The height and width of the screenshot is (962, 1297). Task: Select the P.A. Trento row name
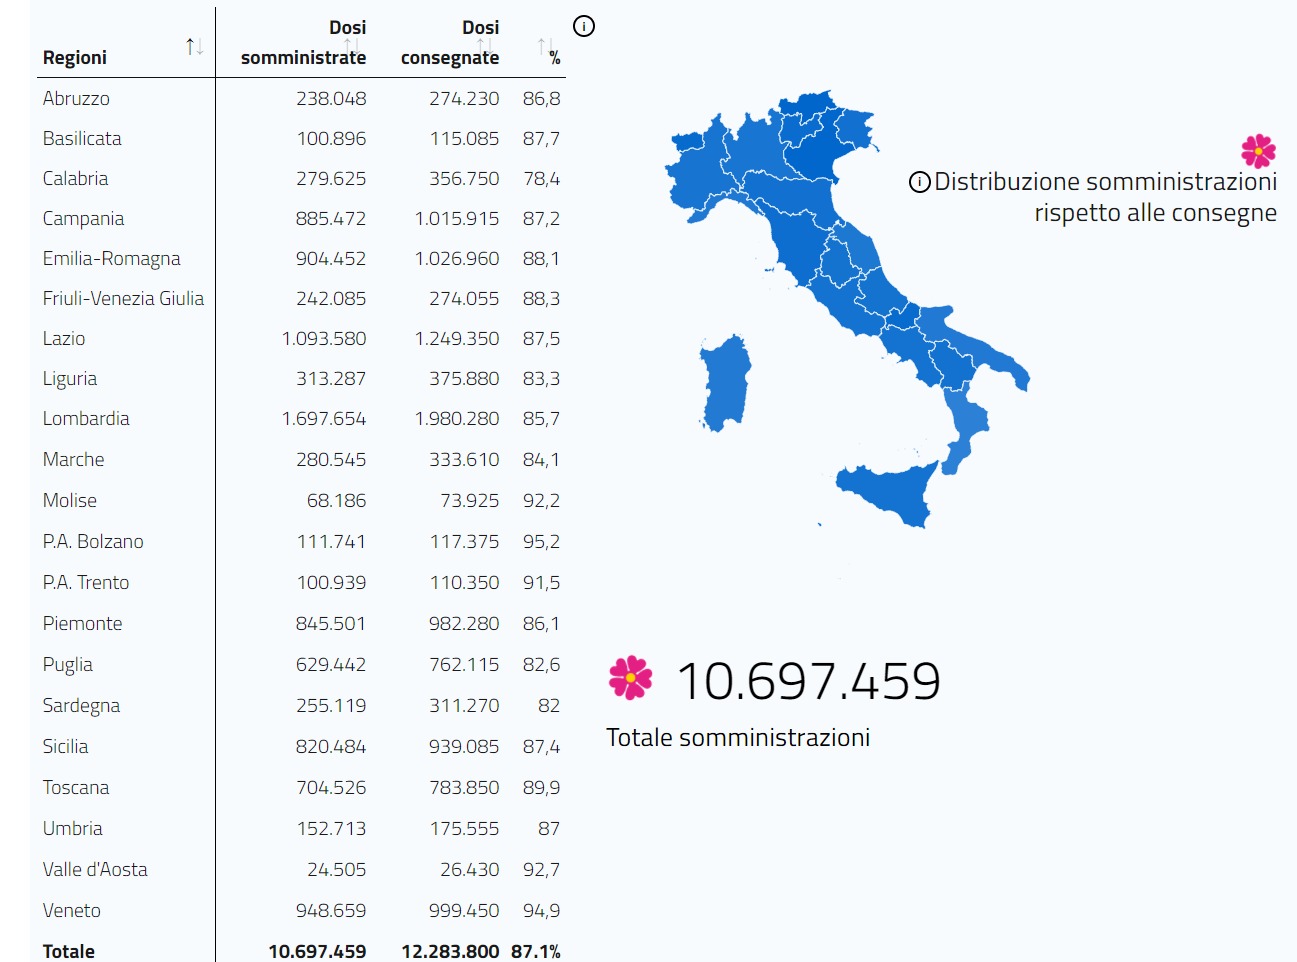click(86, 582)
